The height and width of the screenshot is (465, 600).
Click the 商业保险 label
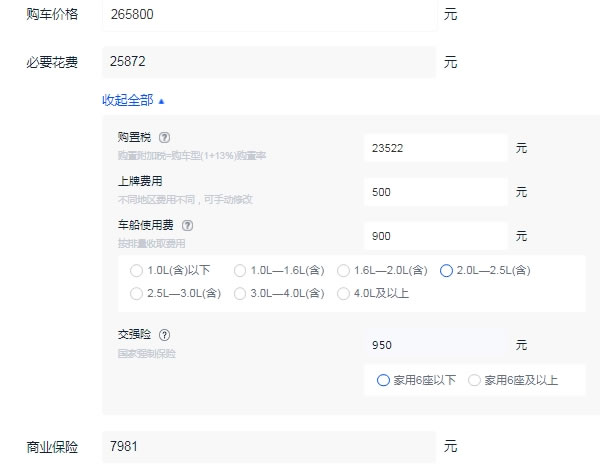(x=52, y=447)
